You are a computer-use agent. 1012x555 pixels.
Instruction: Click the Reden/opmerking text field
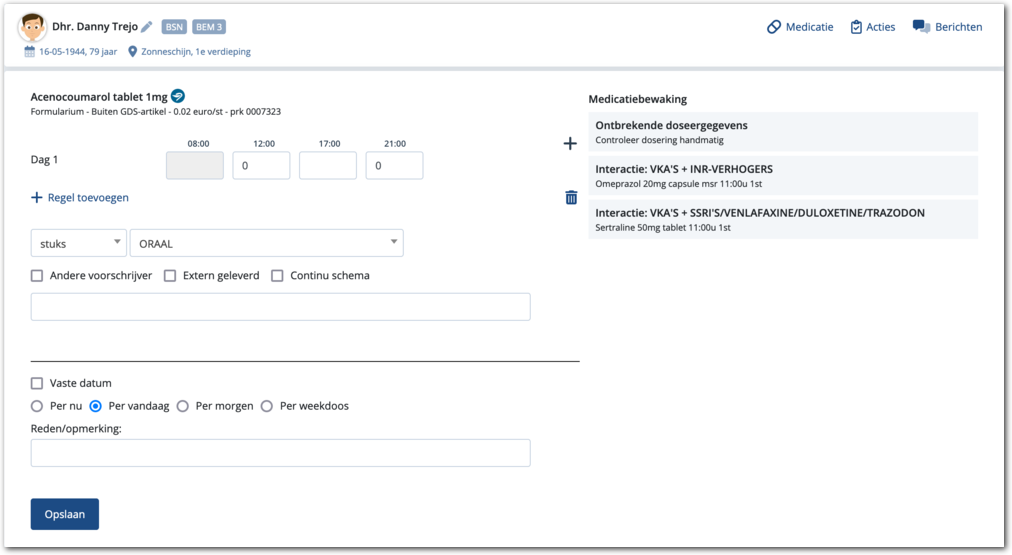click(280, 453)
